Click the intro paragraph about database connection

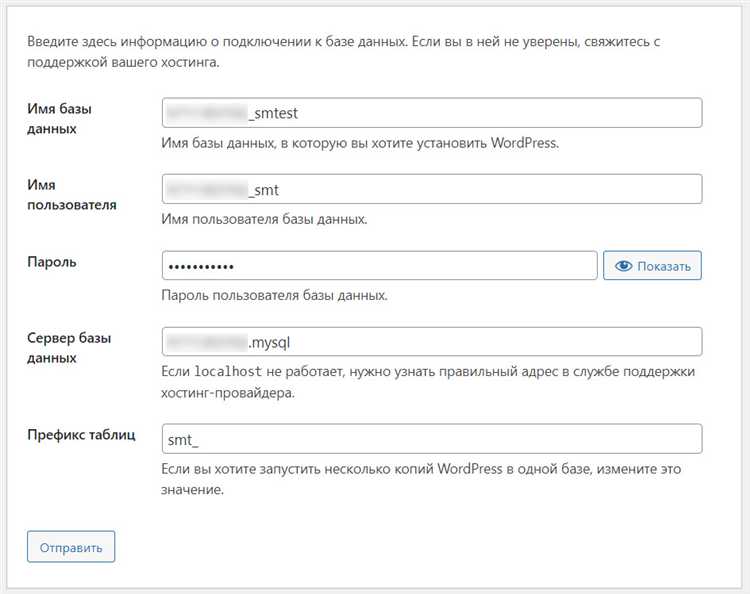coord(343,52)
